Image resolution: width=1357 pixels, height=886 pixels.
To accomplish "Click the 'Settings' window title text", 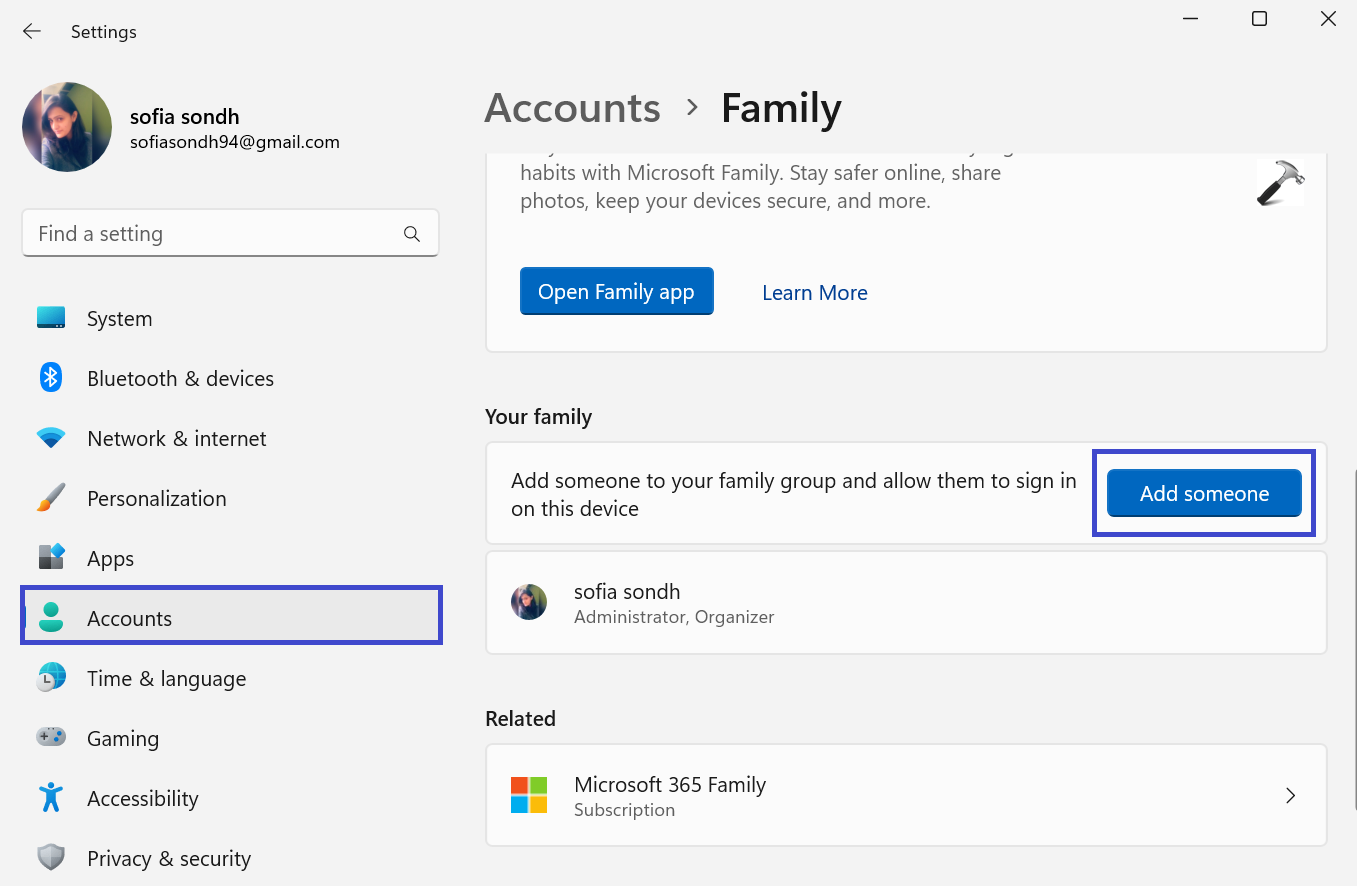I will (x=104, y=32).
